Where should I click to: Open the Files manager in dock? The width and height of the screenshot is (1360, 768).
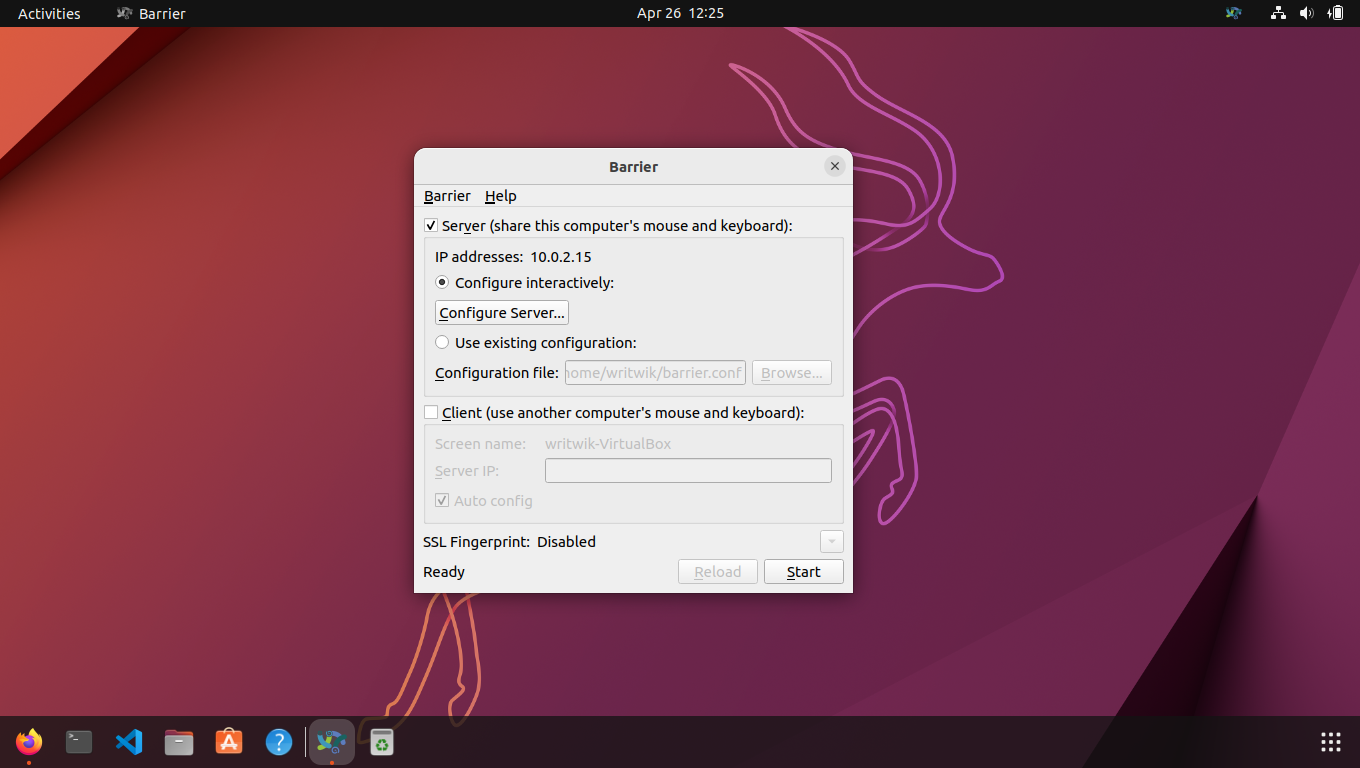pos(179,742)
